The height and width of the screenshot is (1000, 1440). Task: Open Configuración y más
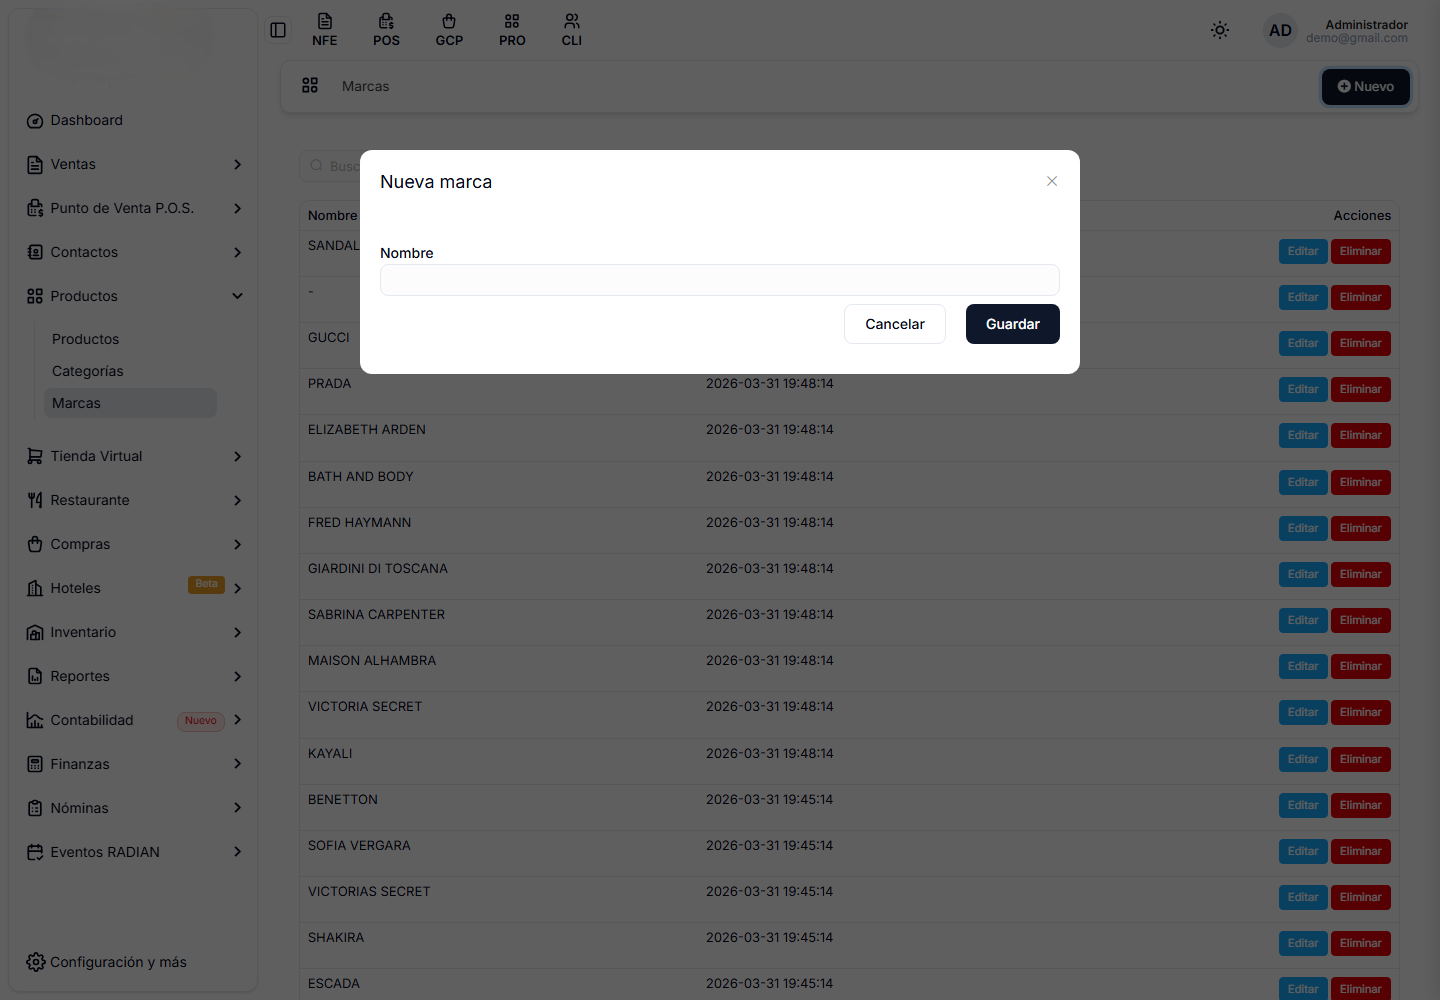tap(118, 962)
